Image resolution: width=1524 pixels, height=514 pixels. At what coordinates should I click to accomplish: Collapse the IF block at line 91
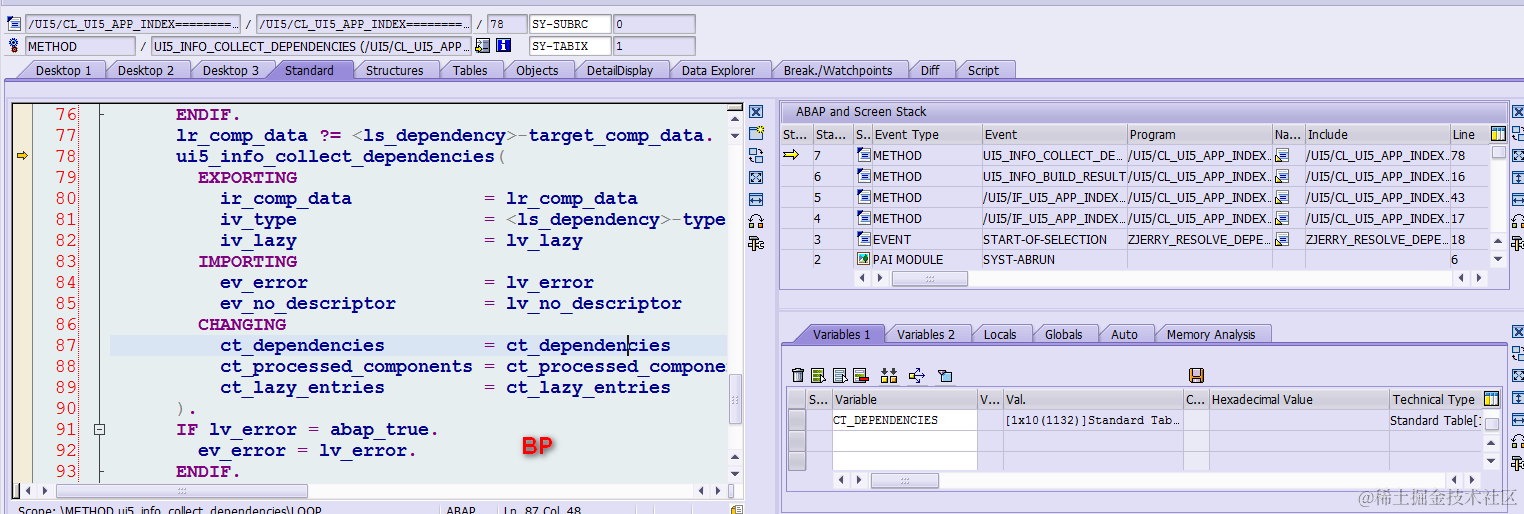click(x=99, y=429)
